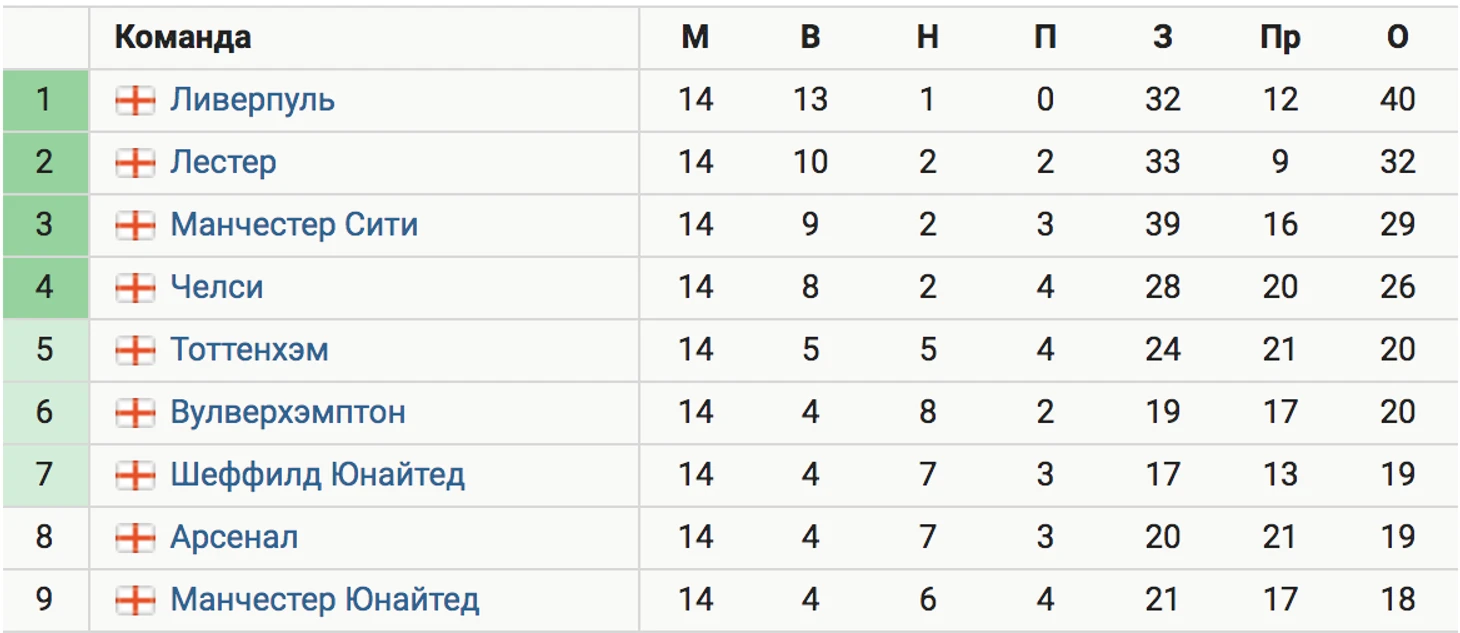The width and height of the screenshot is (1460, 633).
Task: Click the Пр column header
Action: 1280,38
